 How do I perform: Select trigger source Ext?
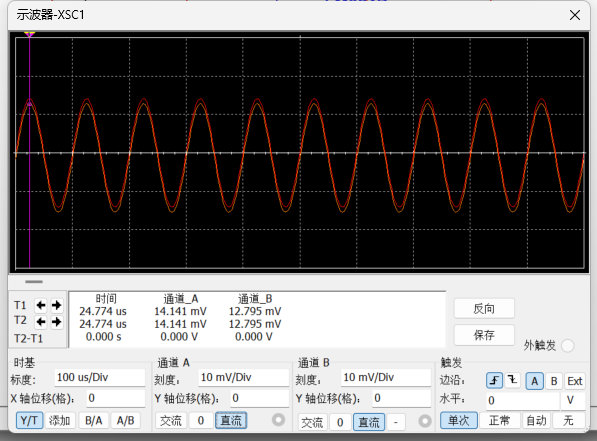point(575,381)
